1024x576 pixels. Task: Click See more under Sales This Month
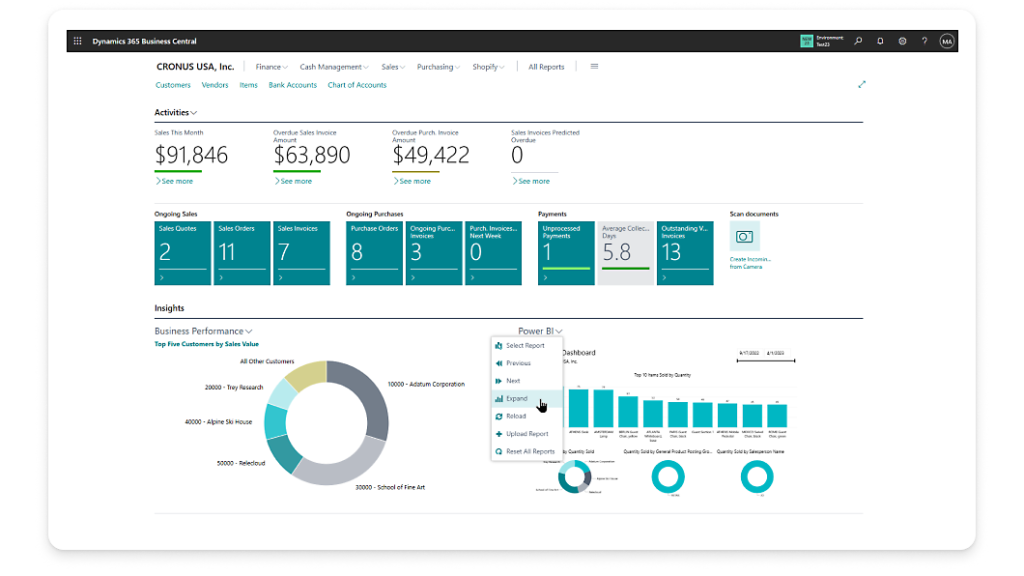pos(175,181)
